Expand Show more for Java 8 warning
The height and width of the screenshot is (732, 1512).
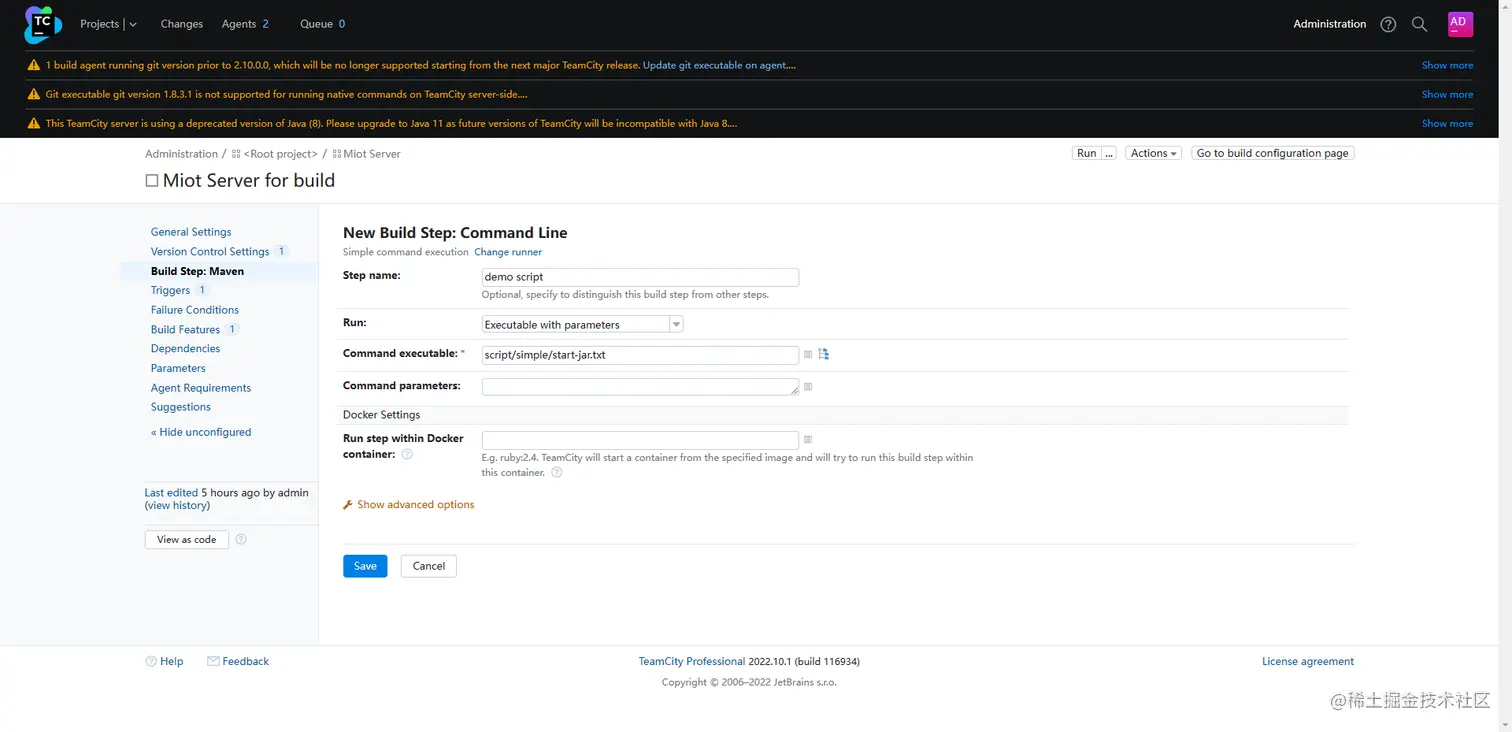pos(1447,123)
